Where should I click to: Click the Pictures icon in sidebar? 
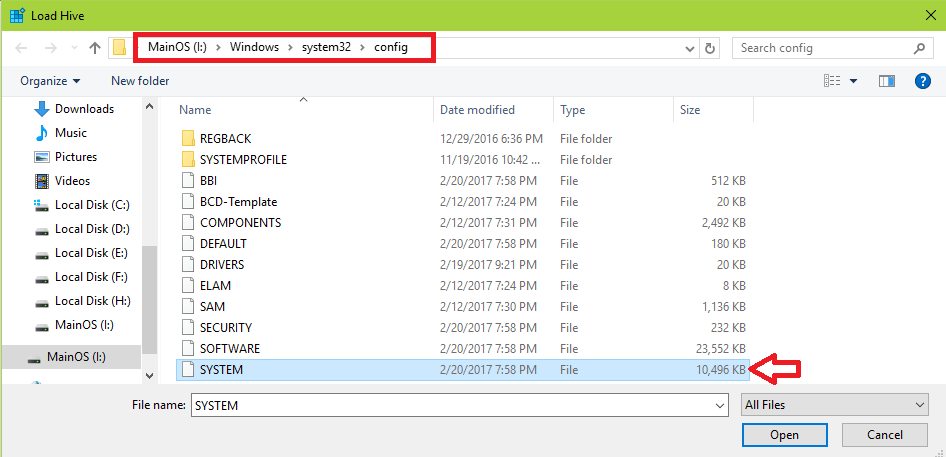tap(42, 157)
